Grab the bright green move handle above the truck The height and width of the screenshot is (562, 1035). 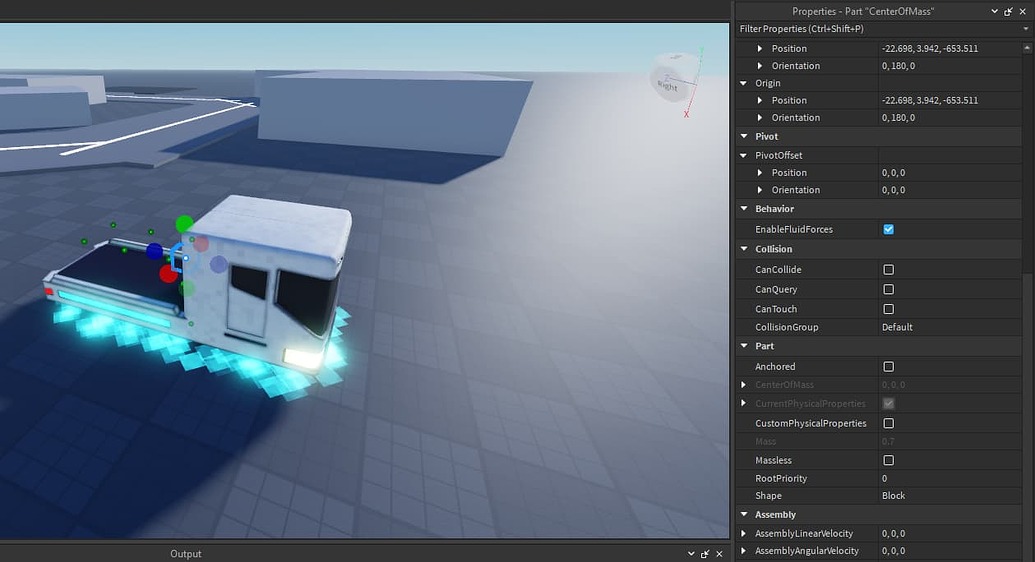click(x=184, y=224)
